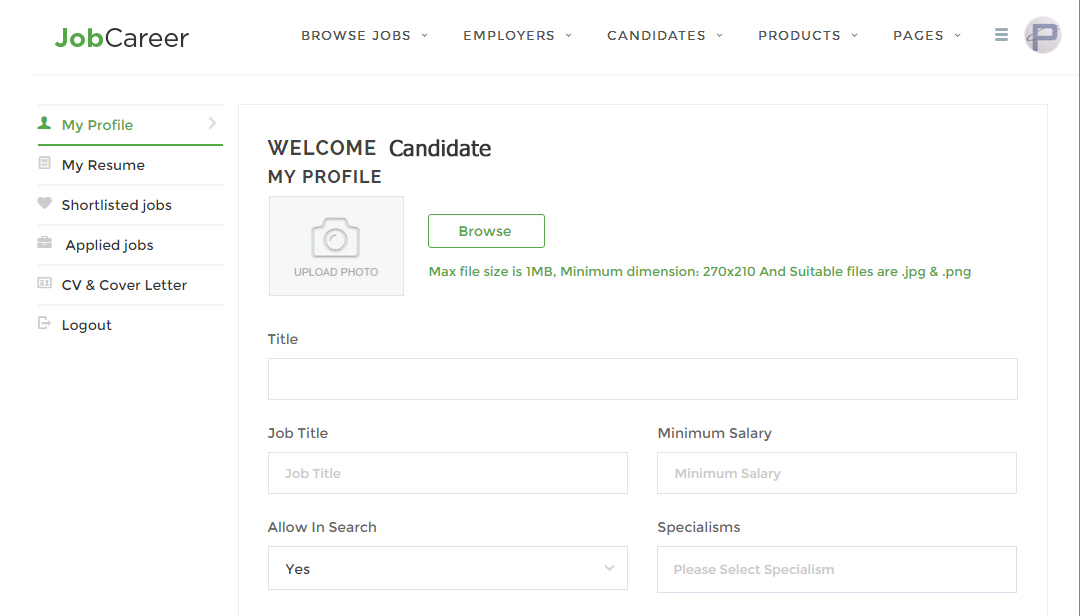1080x616 pixels.
Task: Click the Minimum Salary input field
Action: (x=836, y=473)
